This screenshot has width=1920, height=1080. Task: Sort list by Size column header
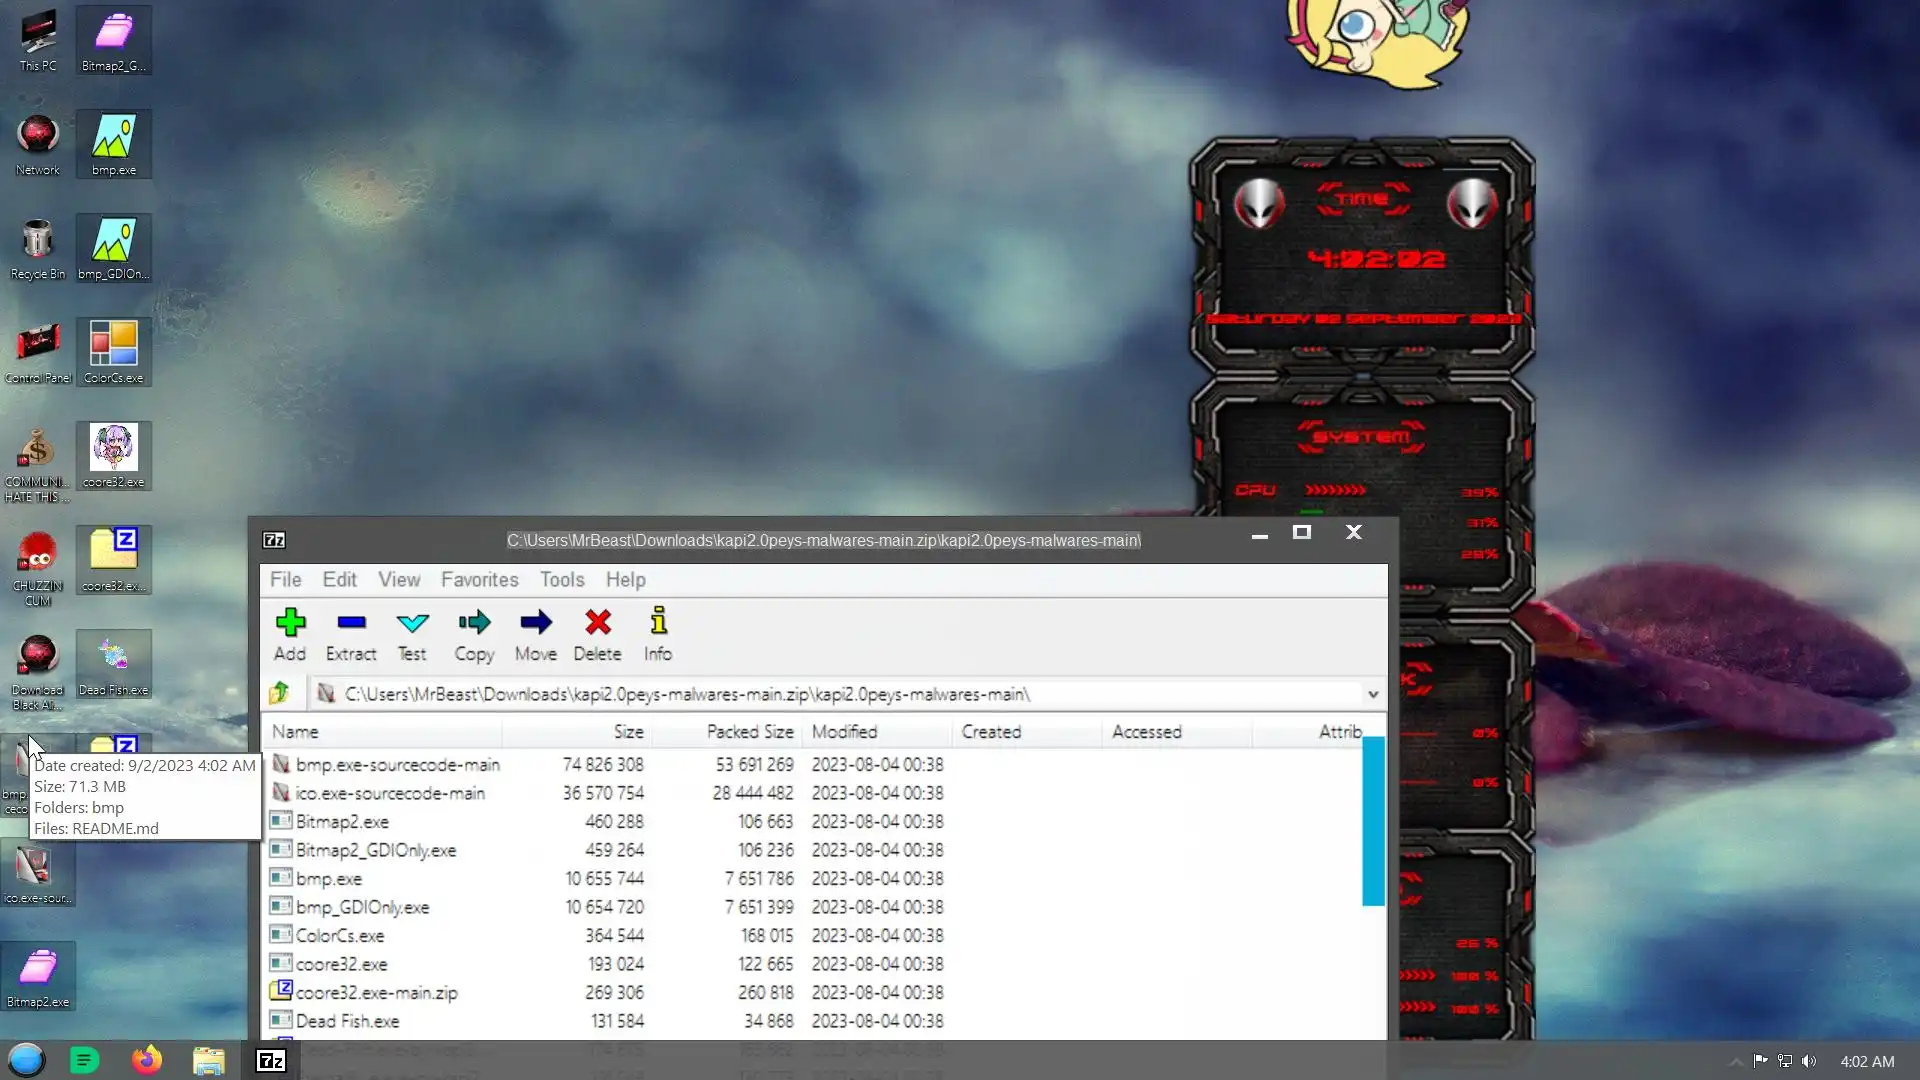628,732
